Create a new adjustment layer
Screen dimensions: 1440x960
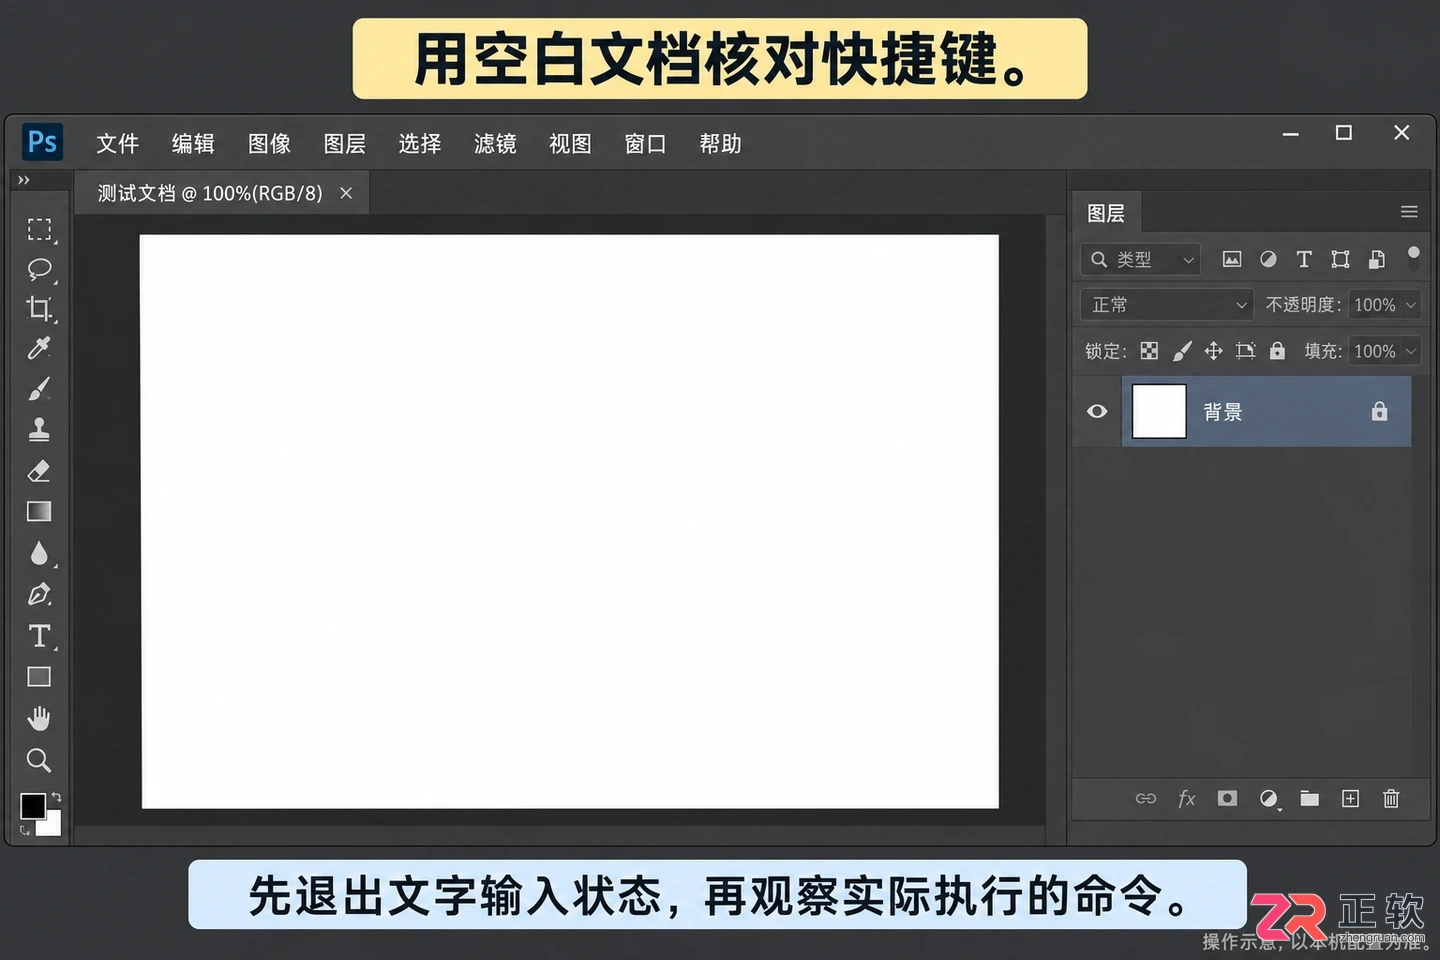(1269, 798)
